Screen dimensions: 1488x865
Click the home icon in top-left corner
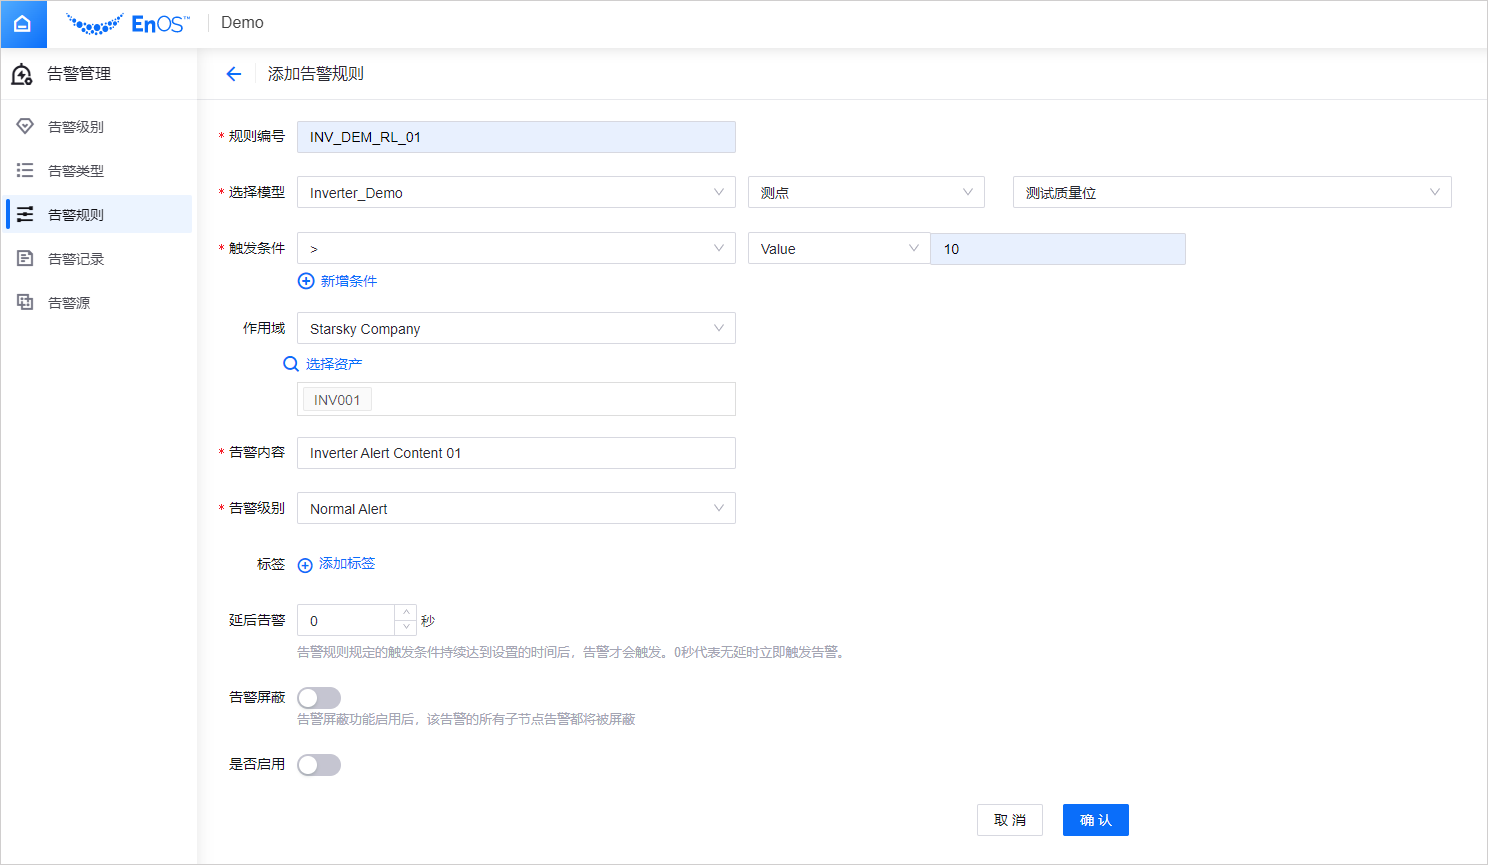pos(23,24)
